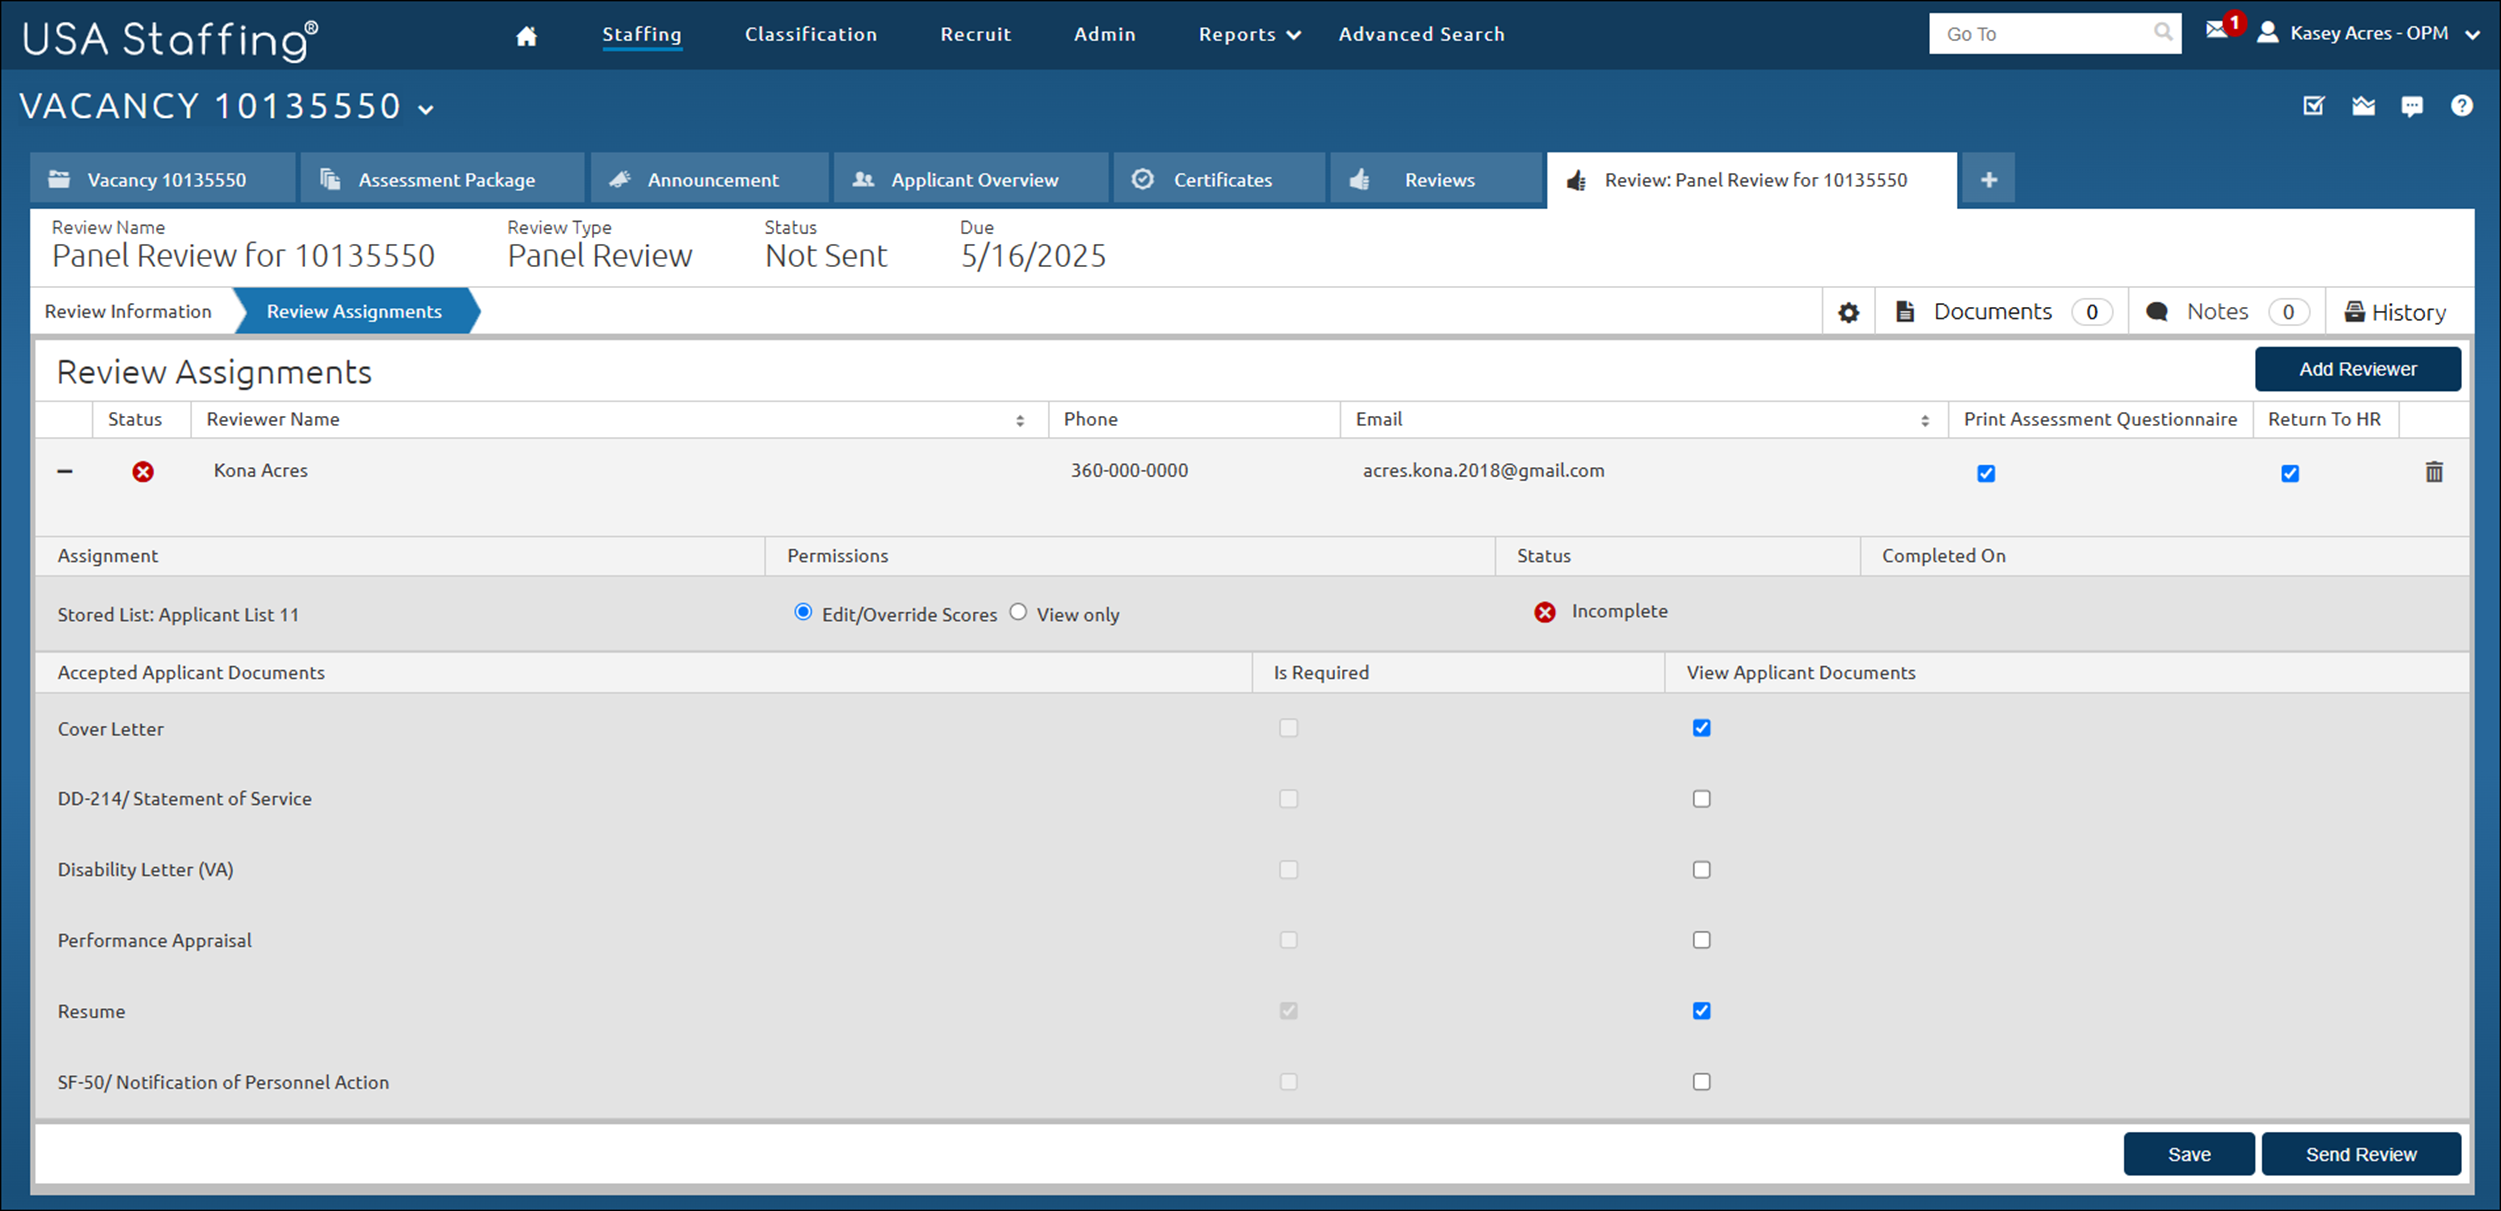Switch to the Applicant Overview tab
2501x1211 pixels.
coord(972,180)
